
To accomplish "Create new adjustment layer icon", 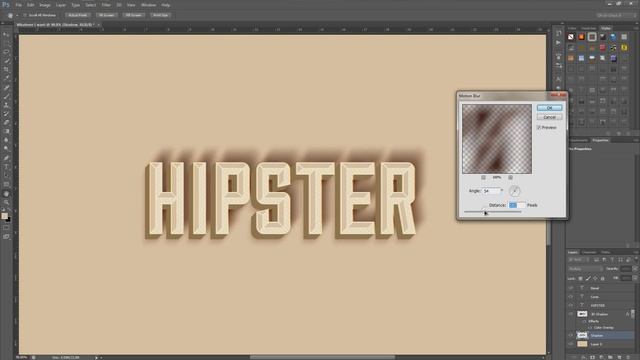I will tap(601, 357).
